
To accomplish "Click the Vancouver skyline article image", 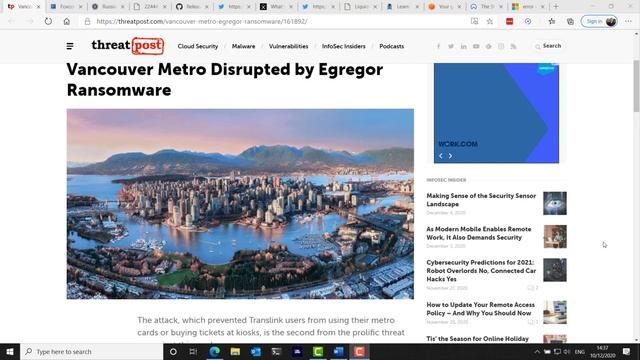I will [240, 204].
